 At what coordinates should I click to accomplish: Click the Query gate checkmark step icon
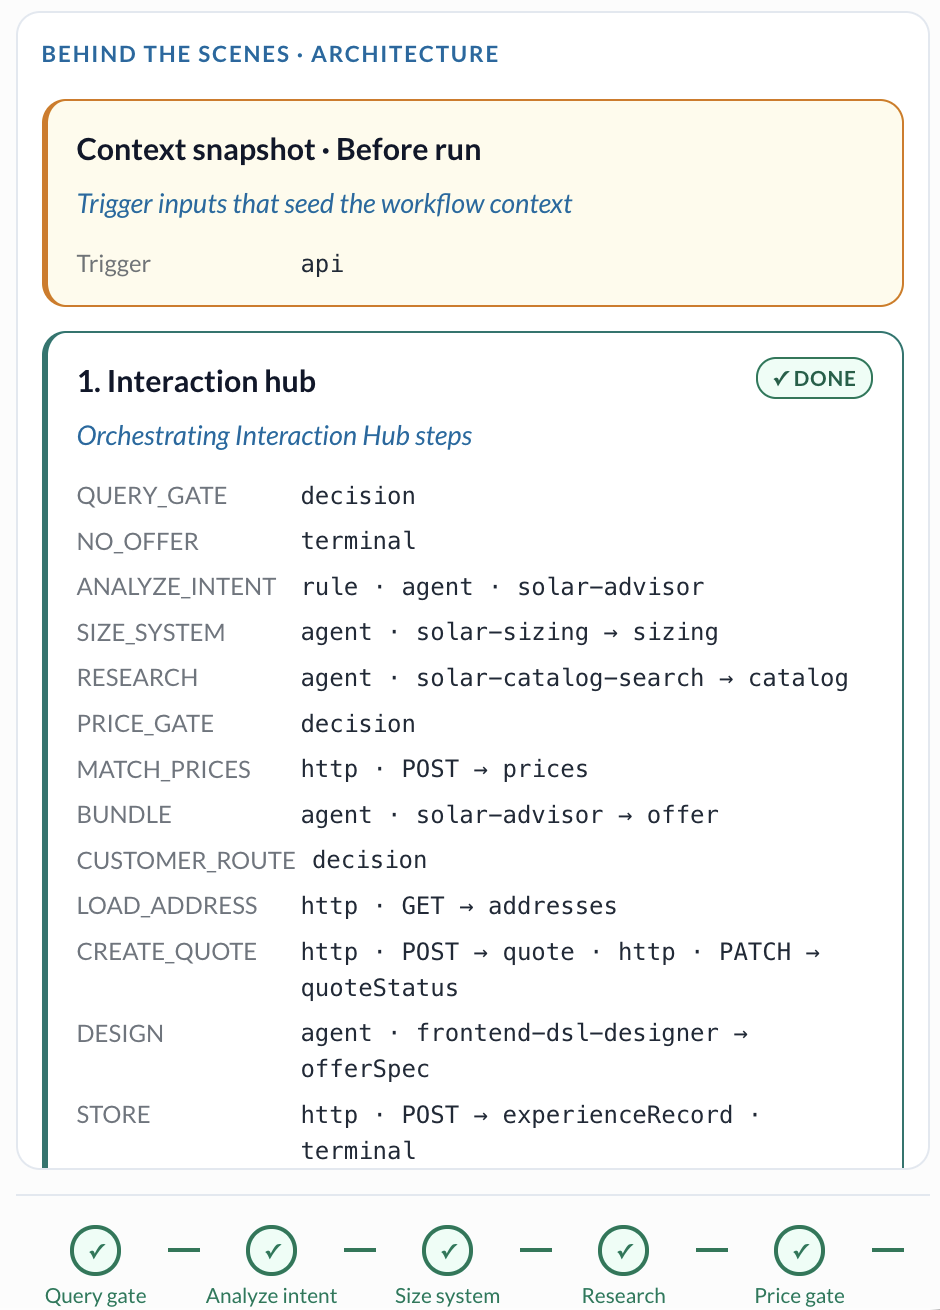[x=96, y=1250]
